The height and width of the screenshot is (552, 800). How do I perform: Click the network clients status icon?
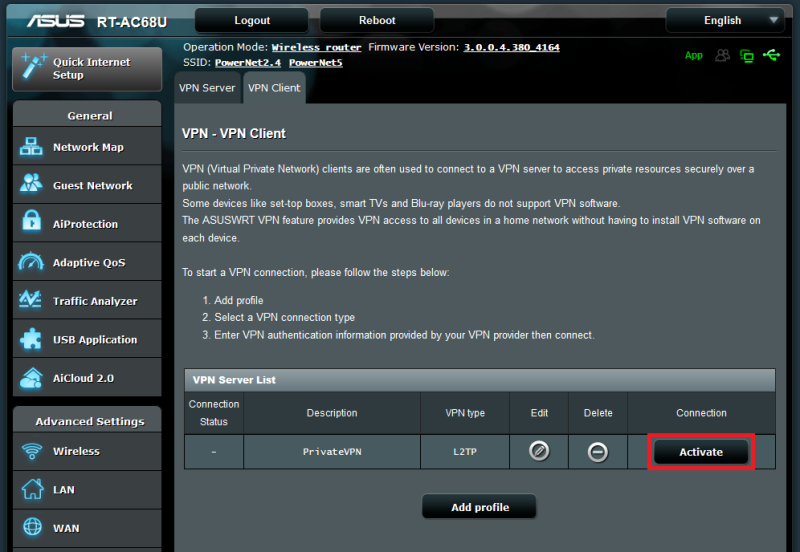click(x=746, y=55)
